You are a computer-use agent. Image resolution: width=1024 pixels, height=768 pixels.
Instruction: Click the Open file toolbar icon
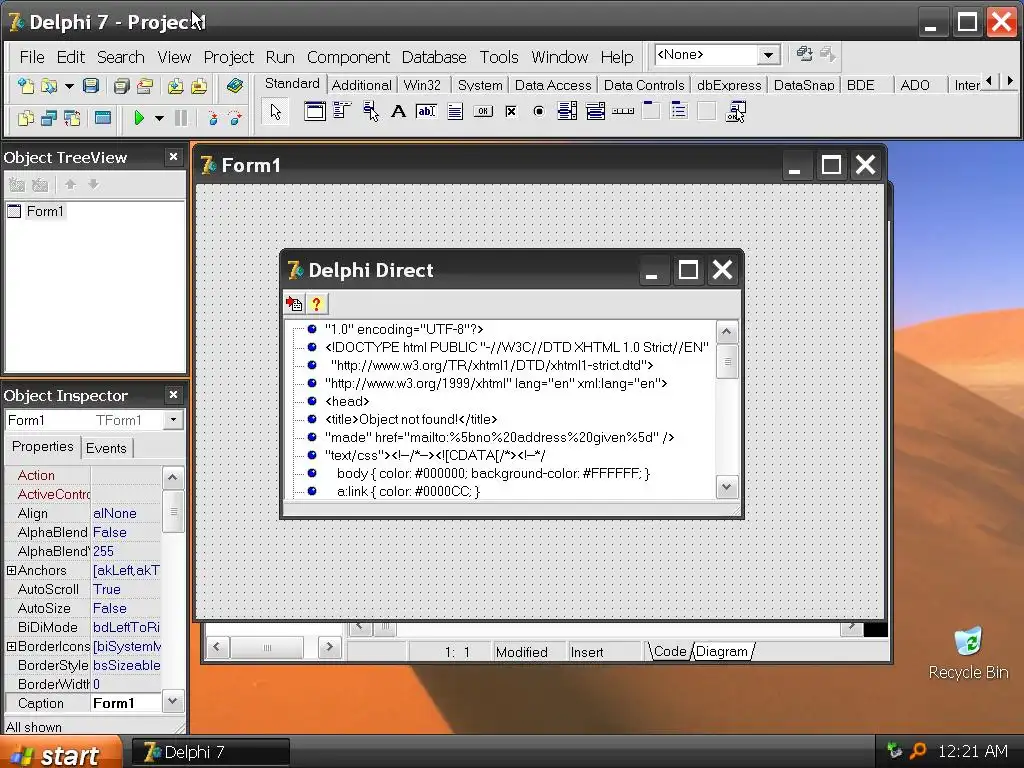point(49,86)
